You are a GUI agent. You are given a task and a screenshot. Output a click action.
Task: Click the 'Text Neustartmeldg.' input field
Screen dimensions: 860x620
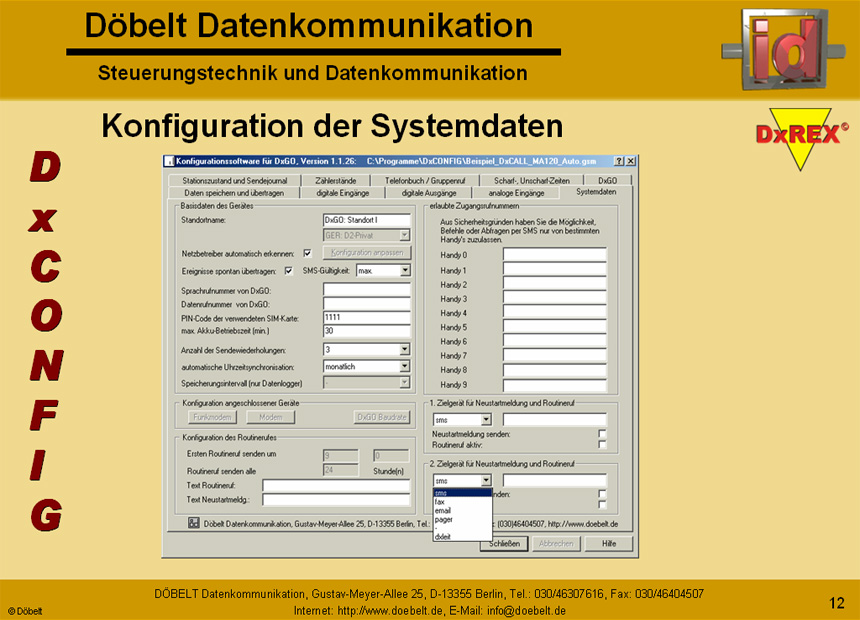(x=336, y=499)
